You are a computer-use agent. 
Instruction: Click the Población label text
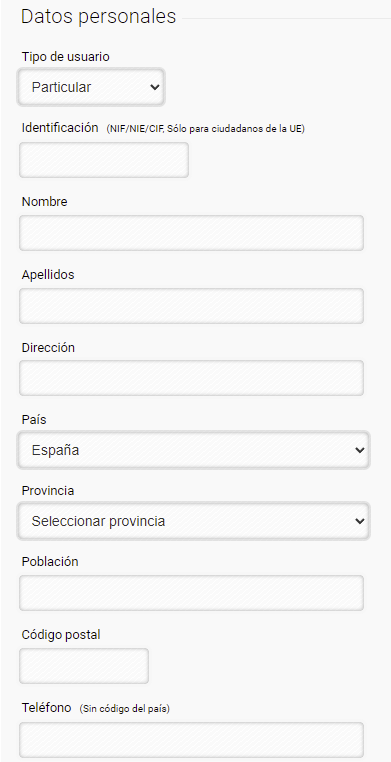point(50,562)
